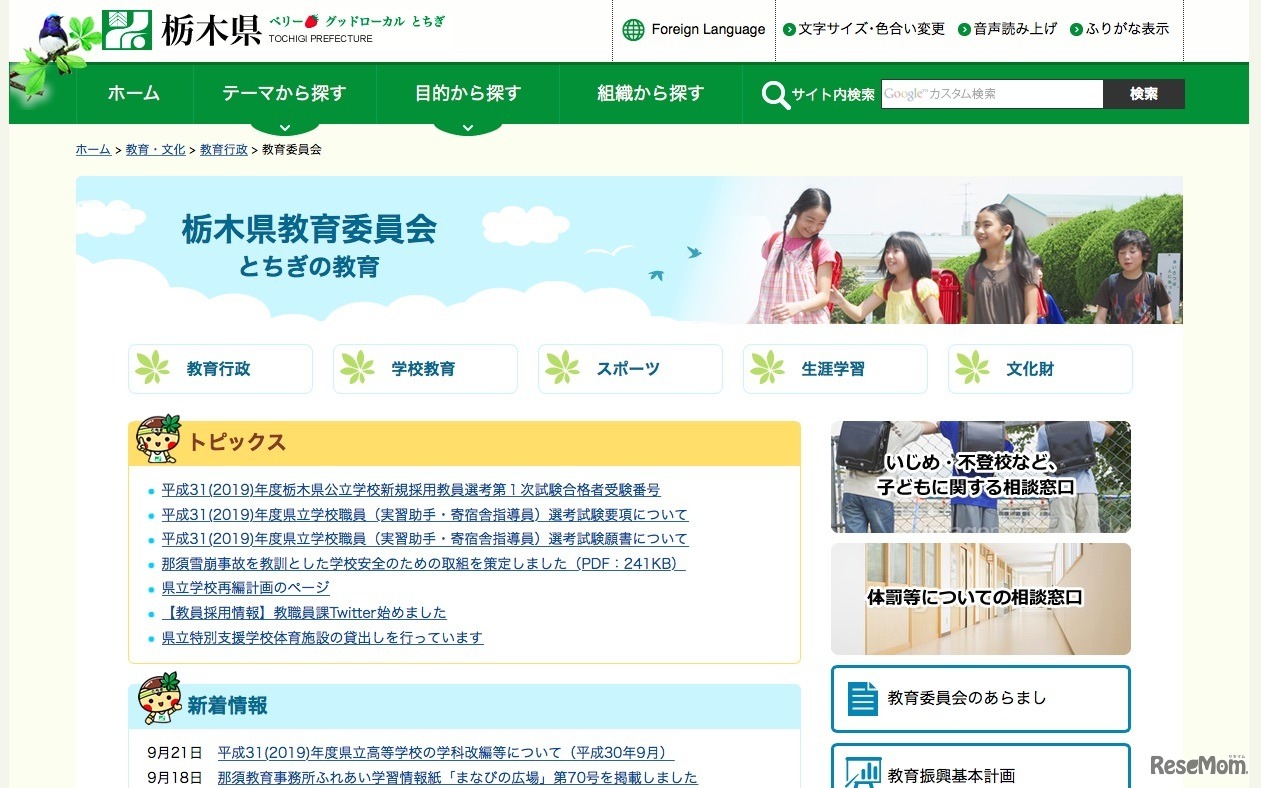Click the いじめ・不登校 consultation banner
Screen dimensions: 1261x788
click(x=980, y=477)
